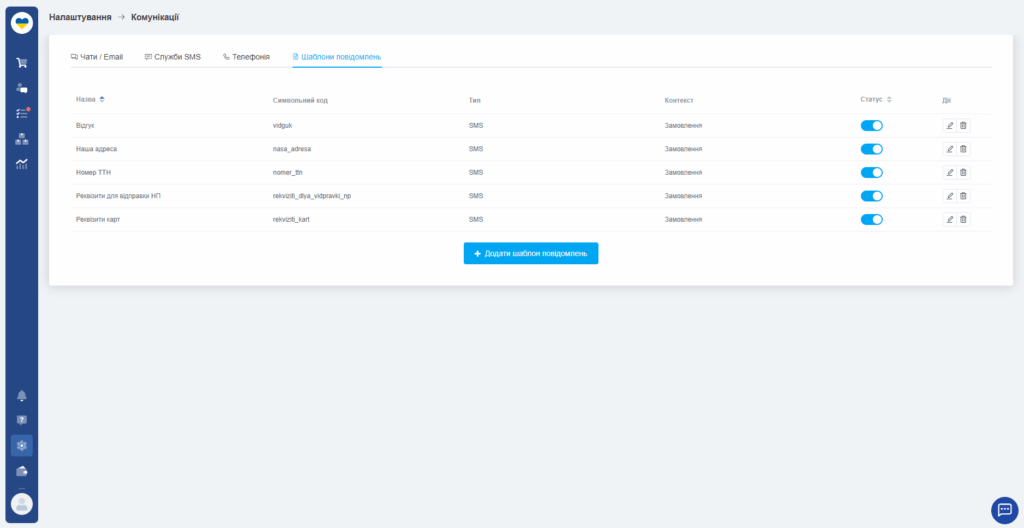Delete the Реквізити карт template

coord(963,220)
